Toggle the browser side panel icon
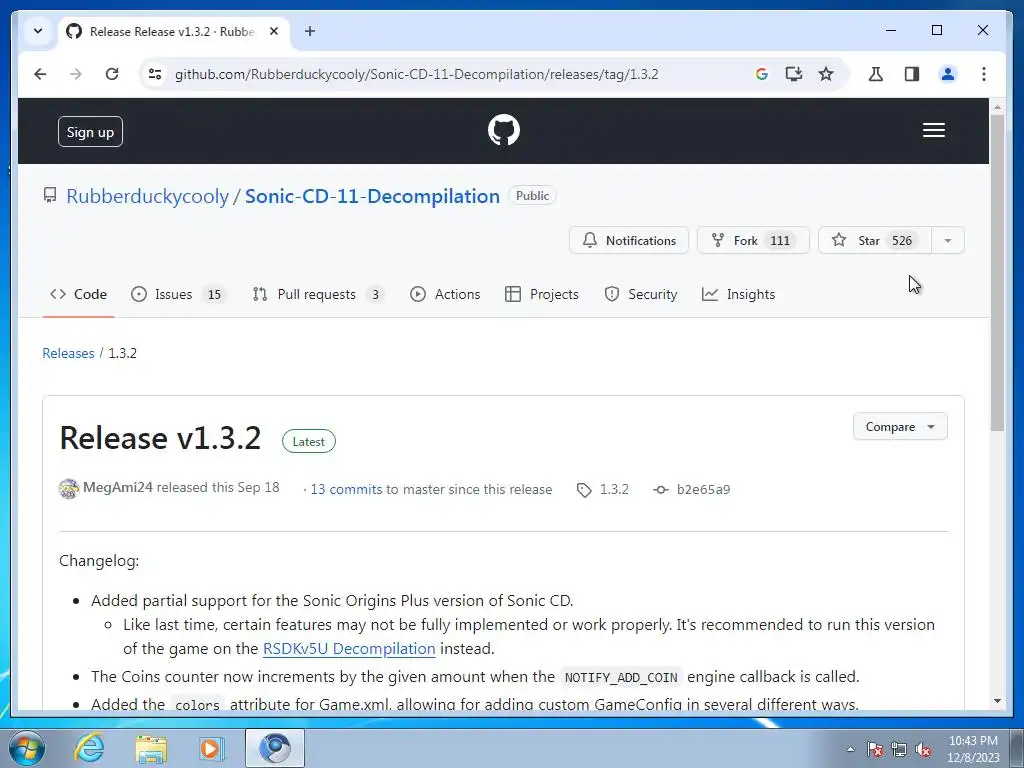 (x=912, y=74)
